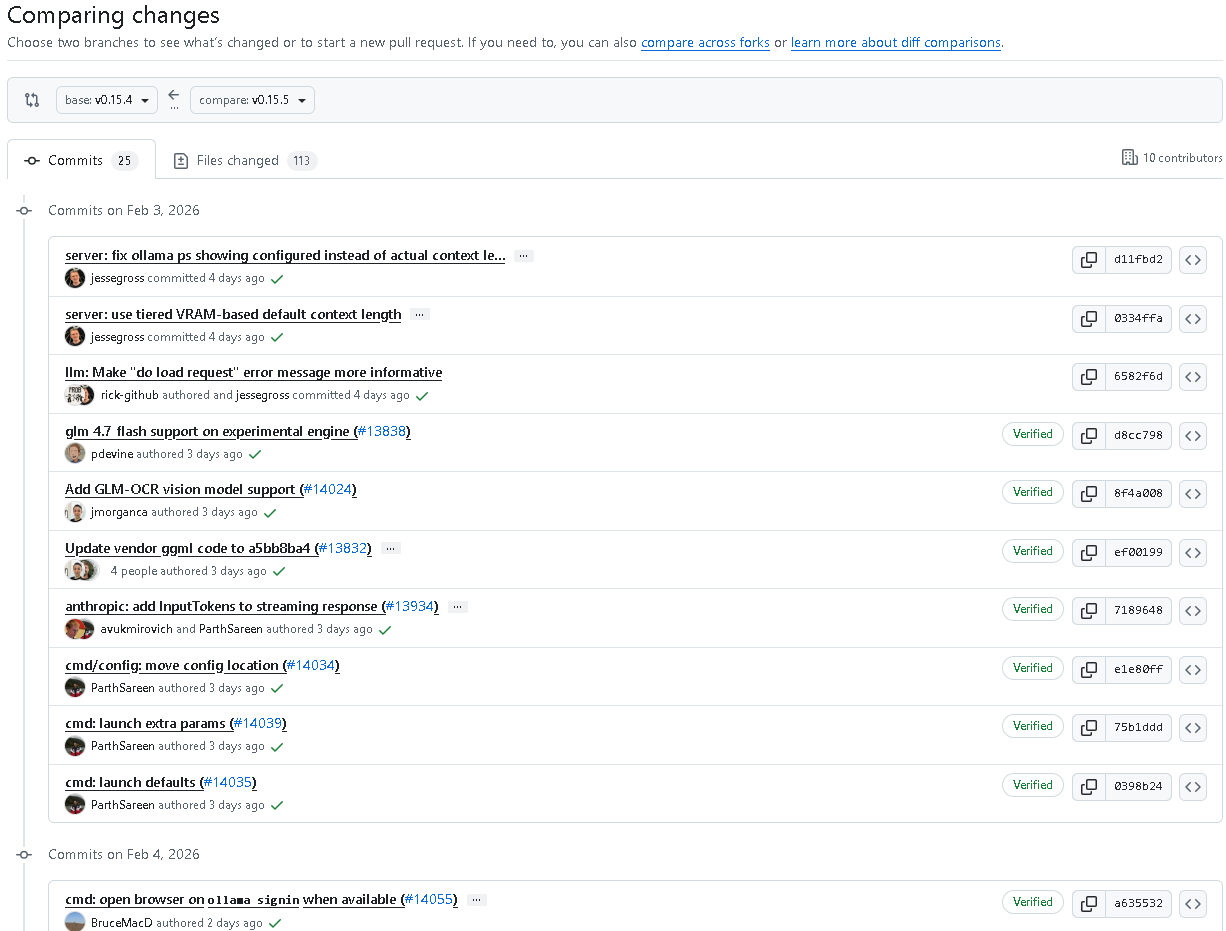Open commit hash 6582f6d
The image size is (1226, 931).
pyautogui.click(x=1138, y=377)
